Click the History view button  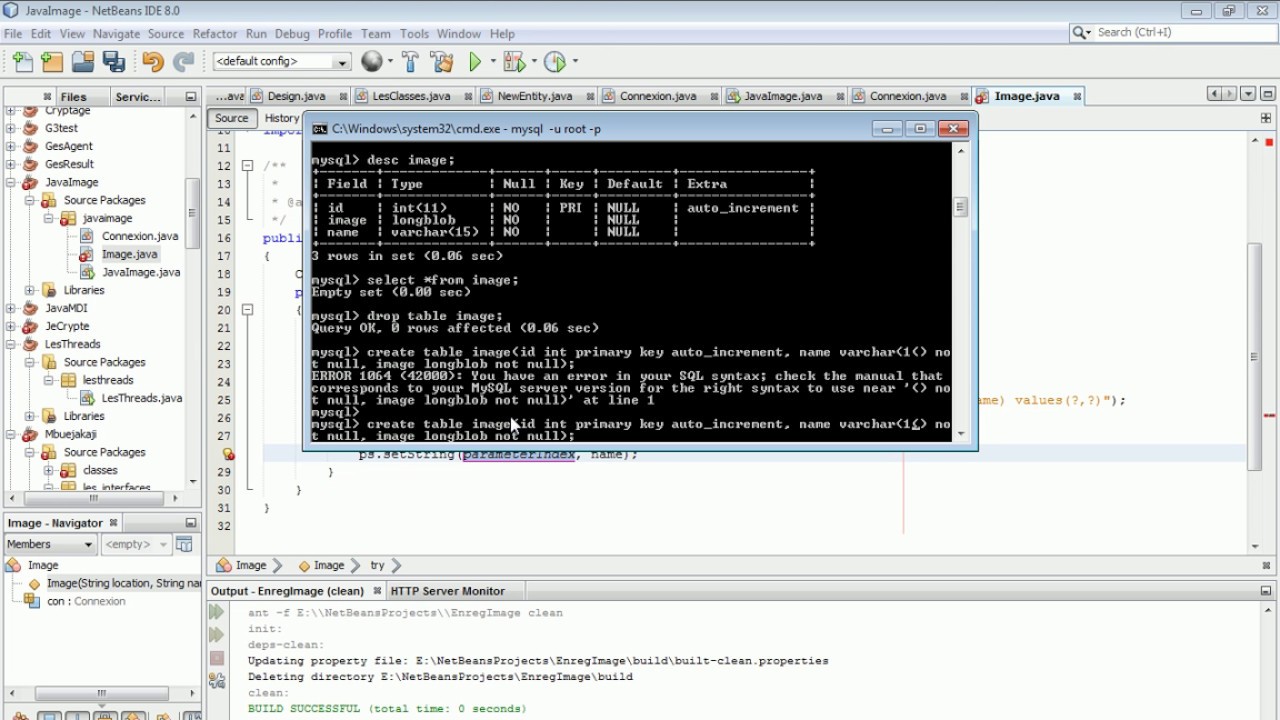pos(282,118)
